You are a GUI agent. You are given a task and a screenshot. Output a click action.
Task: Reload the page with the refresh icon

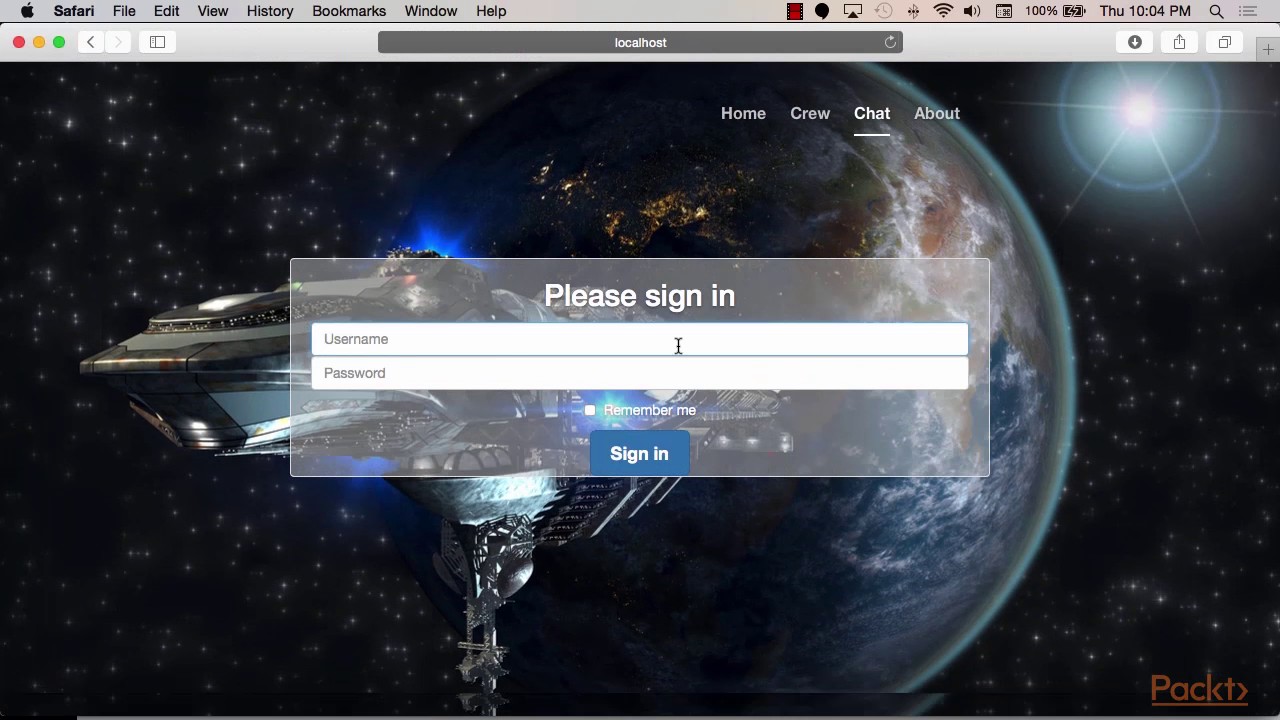tap(889, 42)
